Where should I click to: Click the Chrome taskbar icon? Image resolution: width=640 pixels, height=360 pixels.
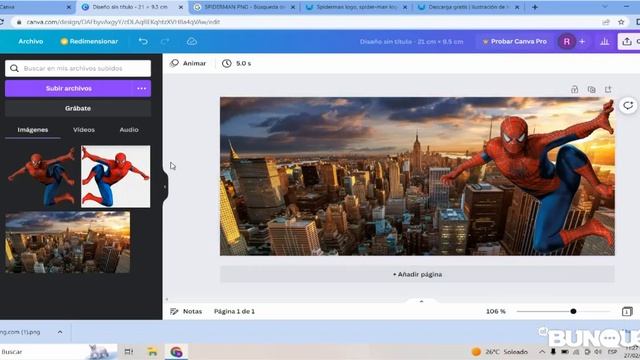click(176, 351)
